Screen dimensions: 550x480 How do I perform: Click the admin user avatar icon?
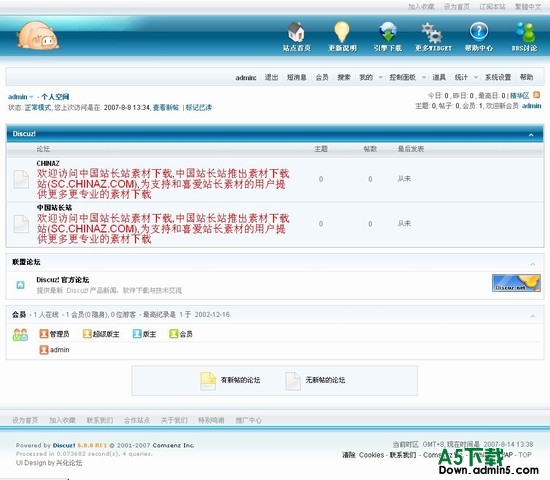[44, 350]
